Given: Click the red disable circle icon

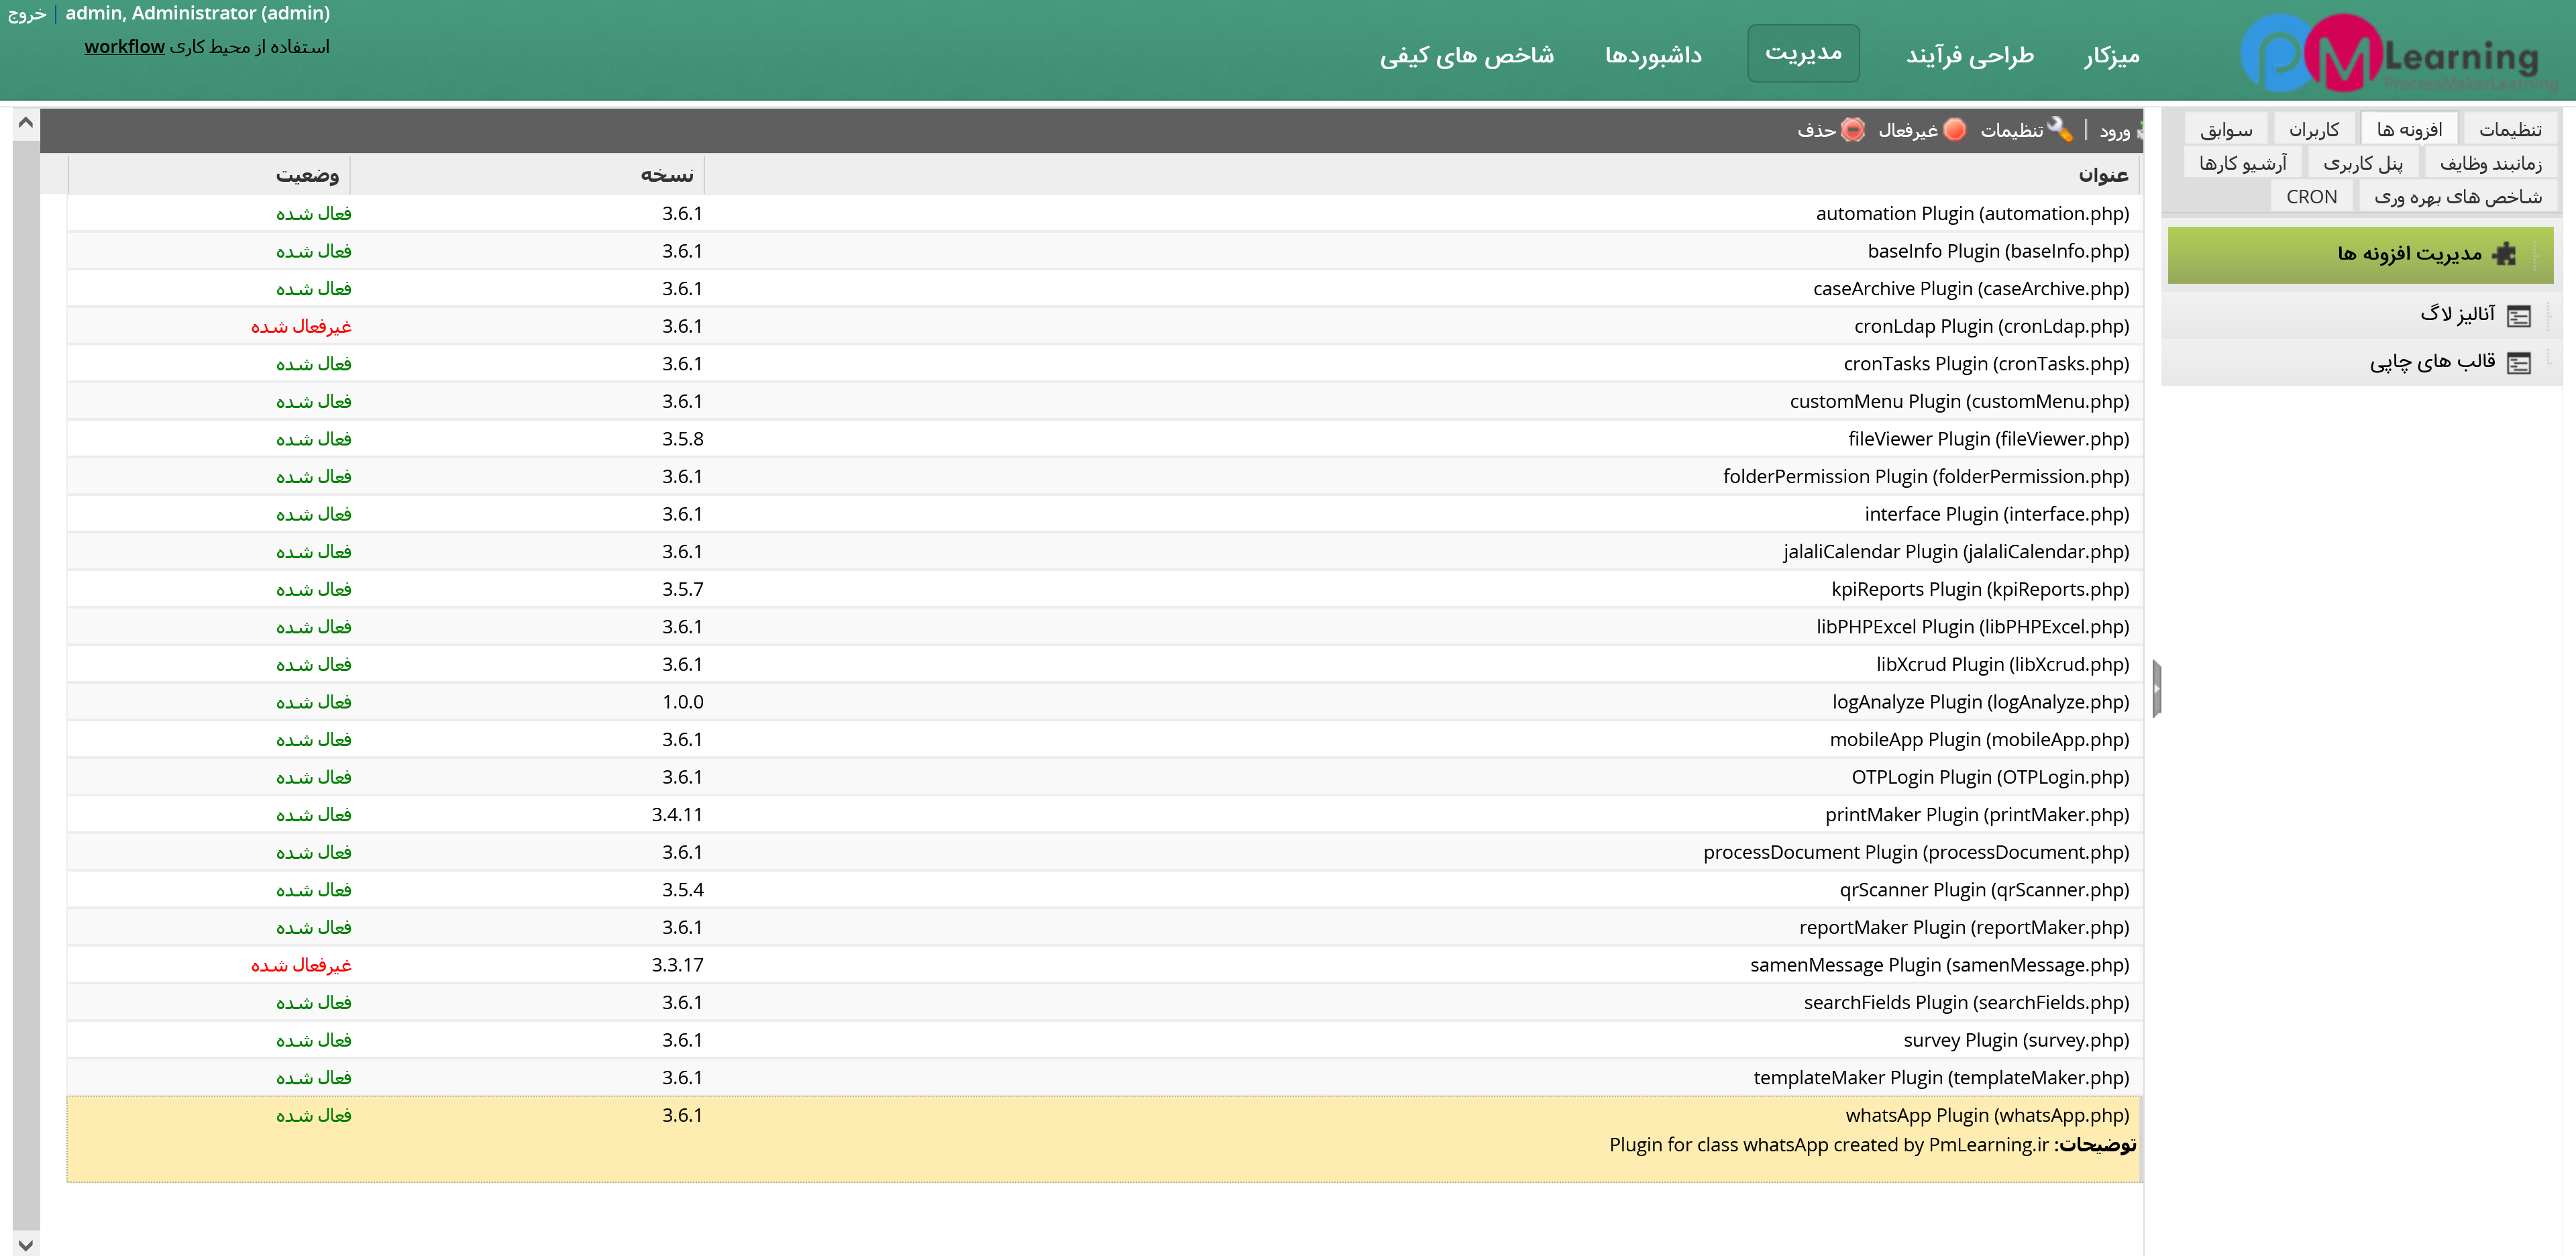Looking at the screenshot, I should pyautogui.click(x=1954, y=129).
